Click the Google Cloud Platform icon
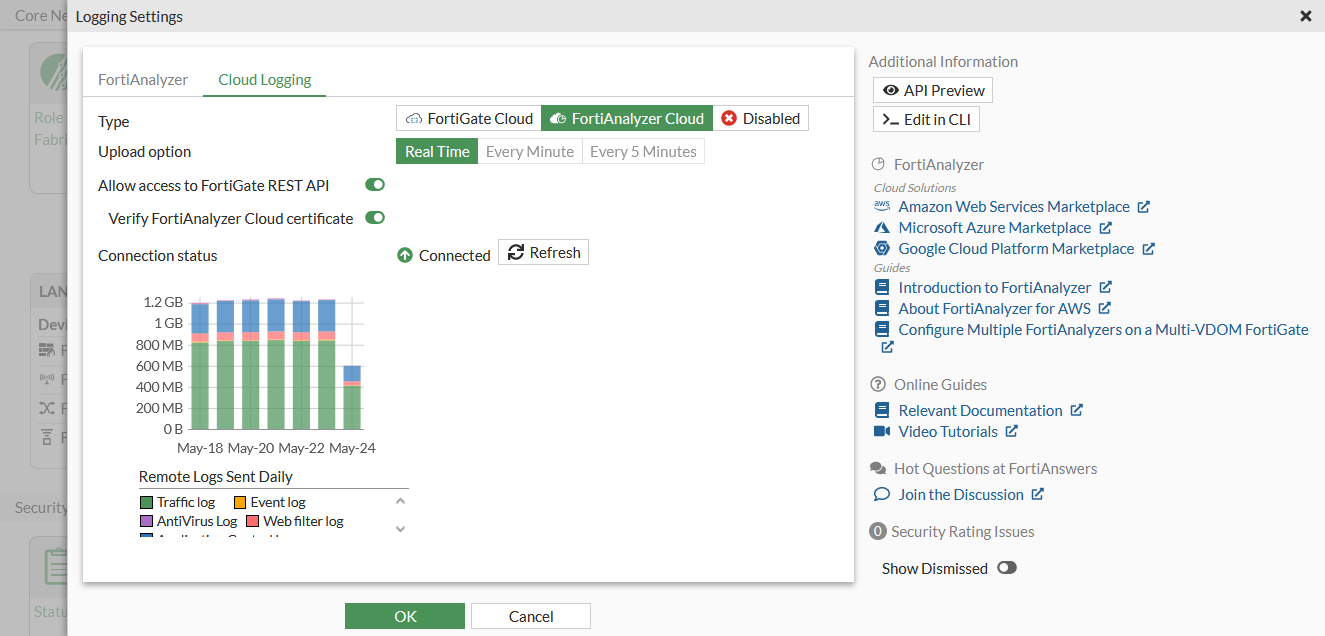1325x636 pixels. (882, 249)
